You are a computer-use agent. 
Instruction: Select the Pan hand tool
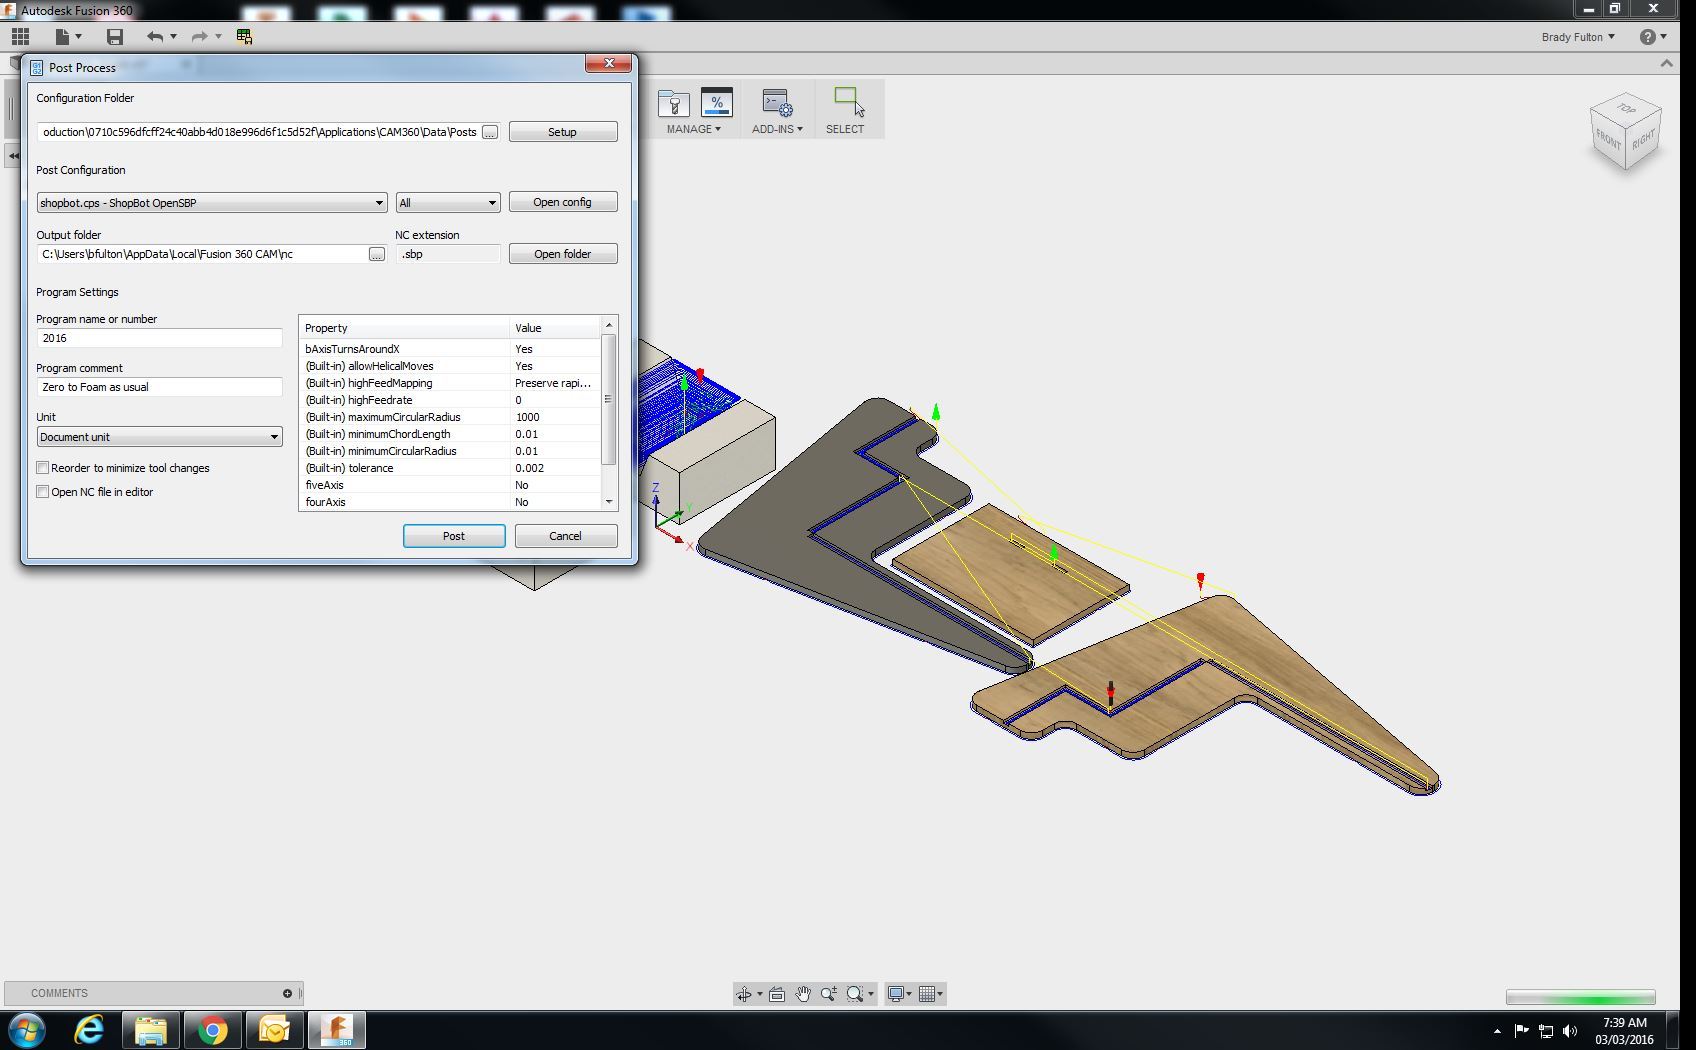click(803, 994)
